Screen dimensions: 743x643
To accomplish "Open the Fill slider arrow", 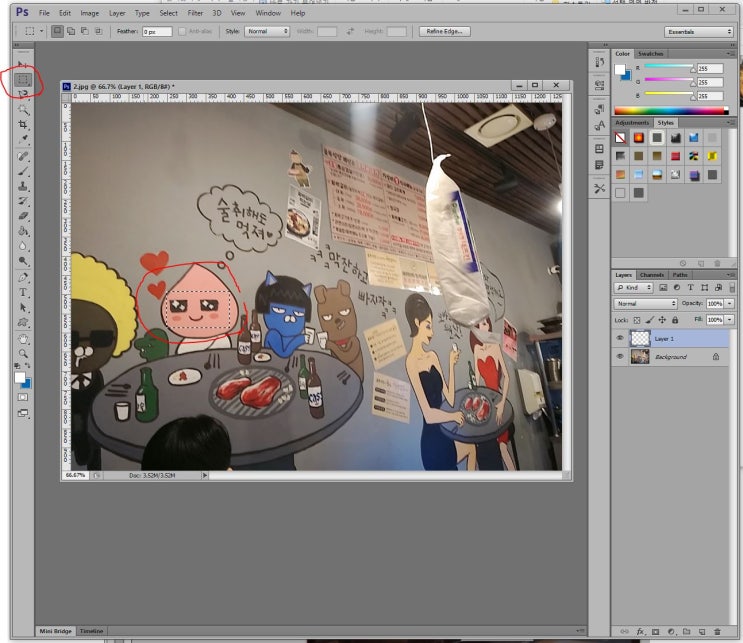I will coord(730,320).
